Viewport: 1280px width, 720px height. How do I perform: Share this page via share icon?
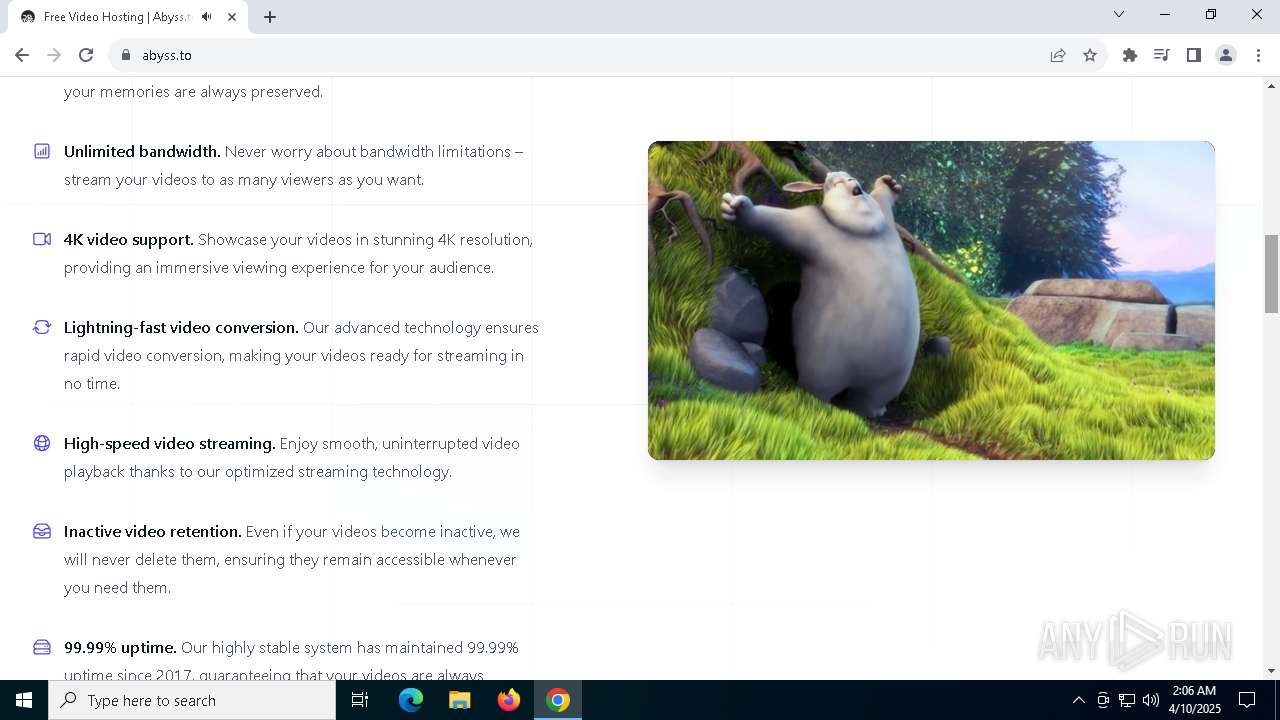click(1058, 55)
